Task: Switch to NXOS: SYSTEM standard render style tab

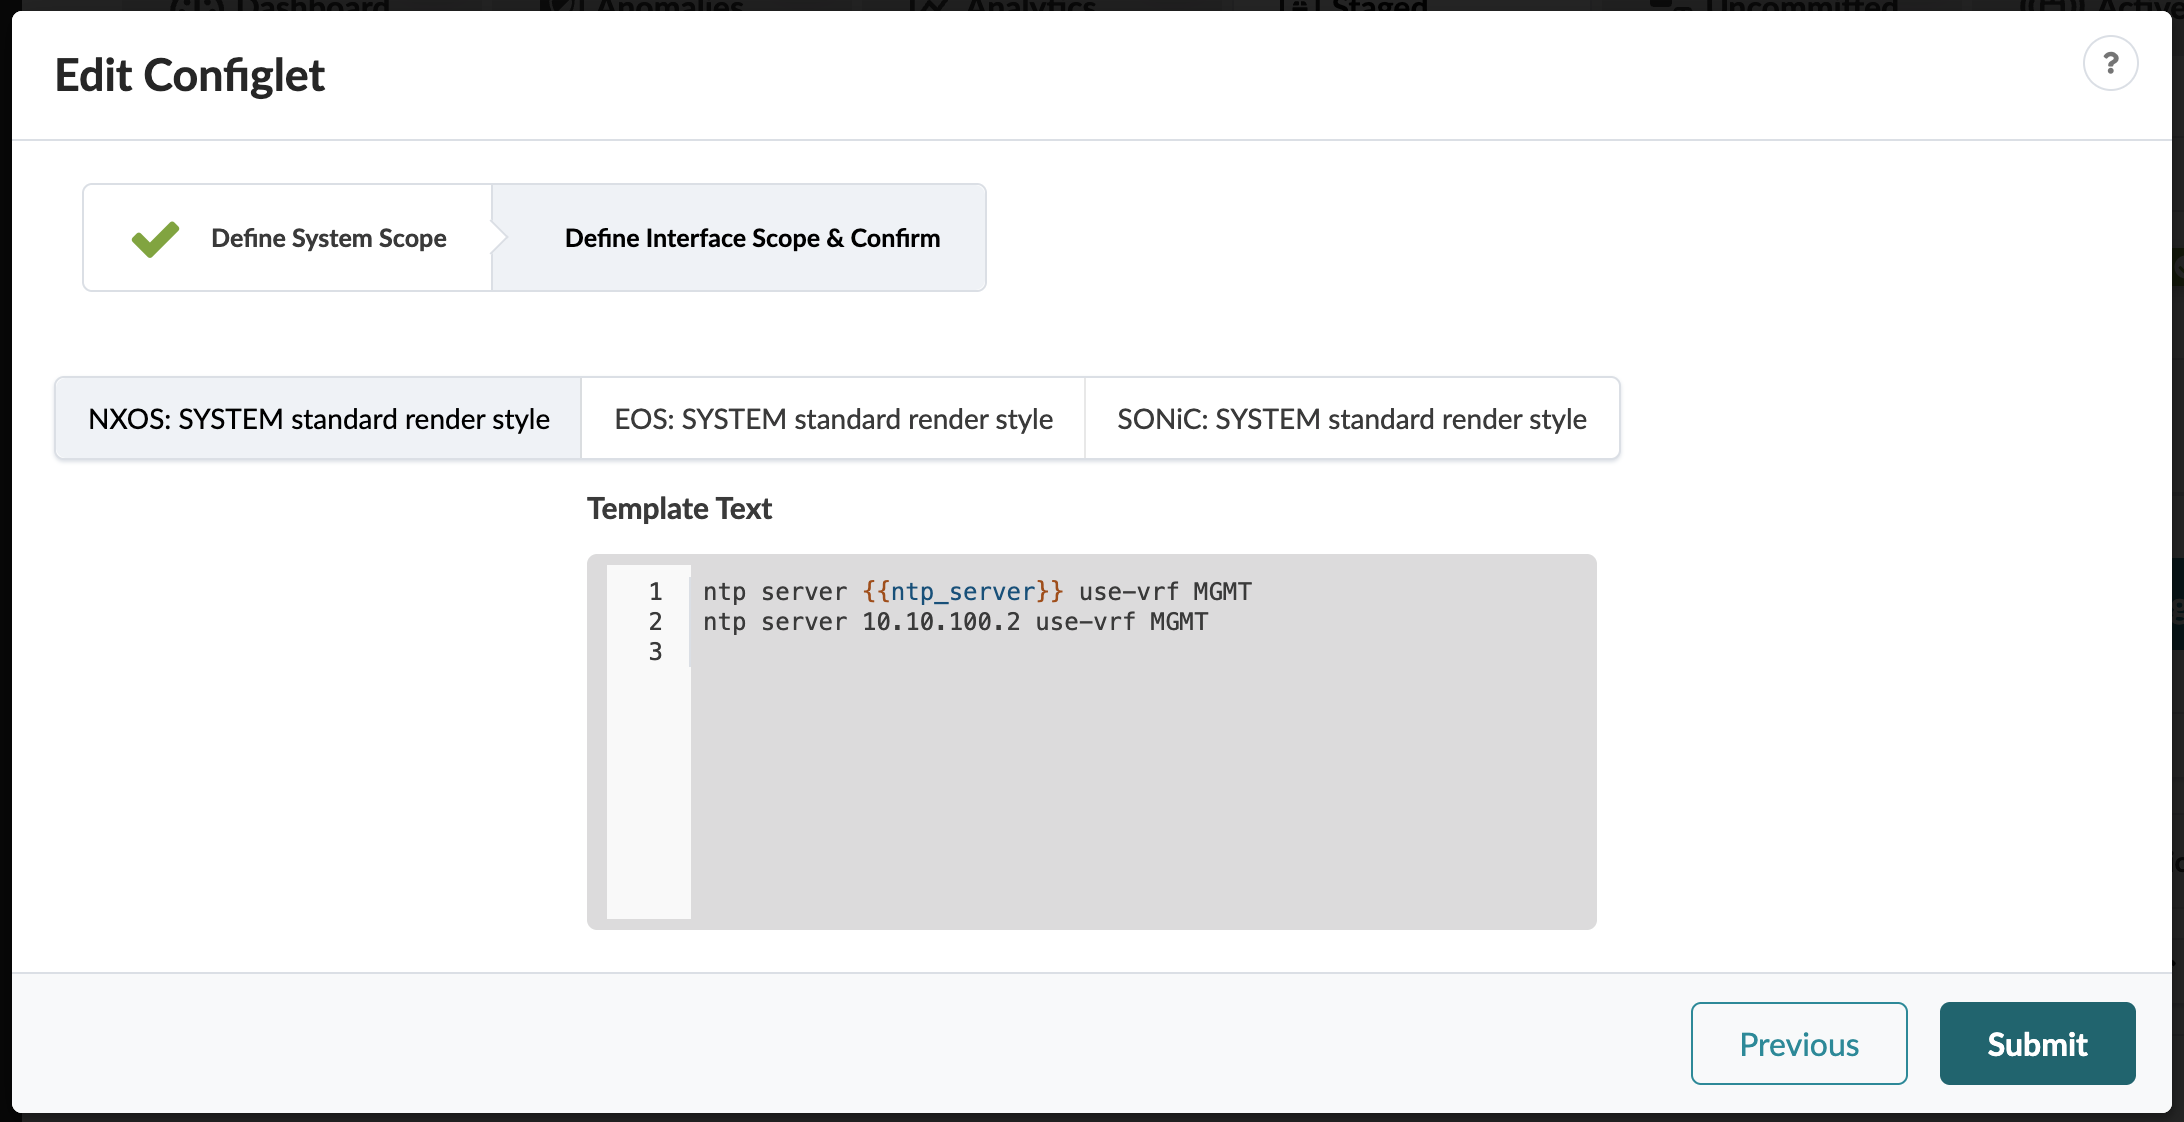Action: coord(319,419)
